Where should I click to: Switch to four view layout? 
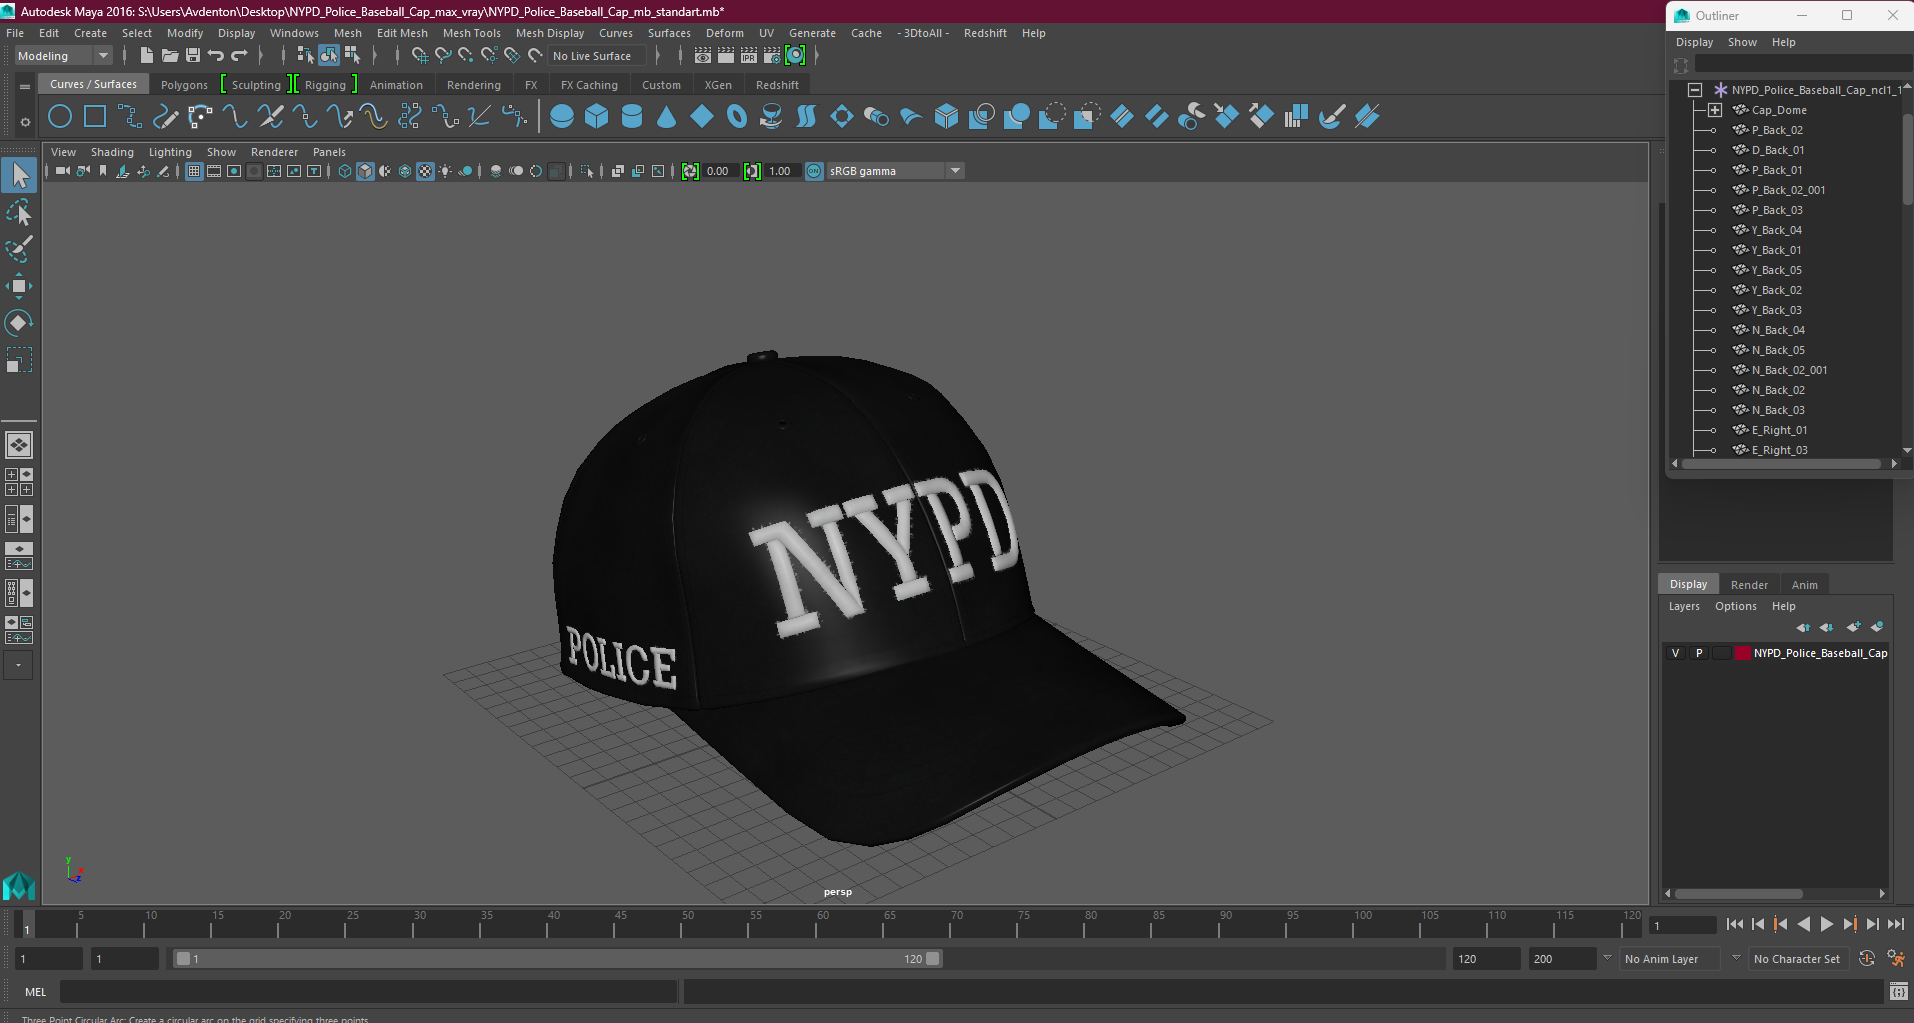pyautogui.click(x=19, y=482)
